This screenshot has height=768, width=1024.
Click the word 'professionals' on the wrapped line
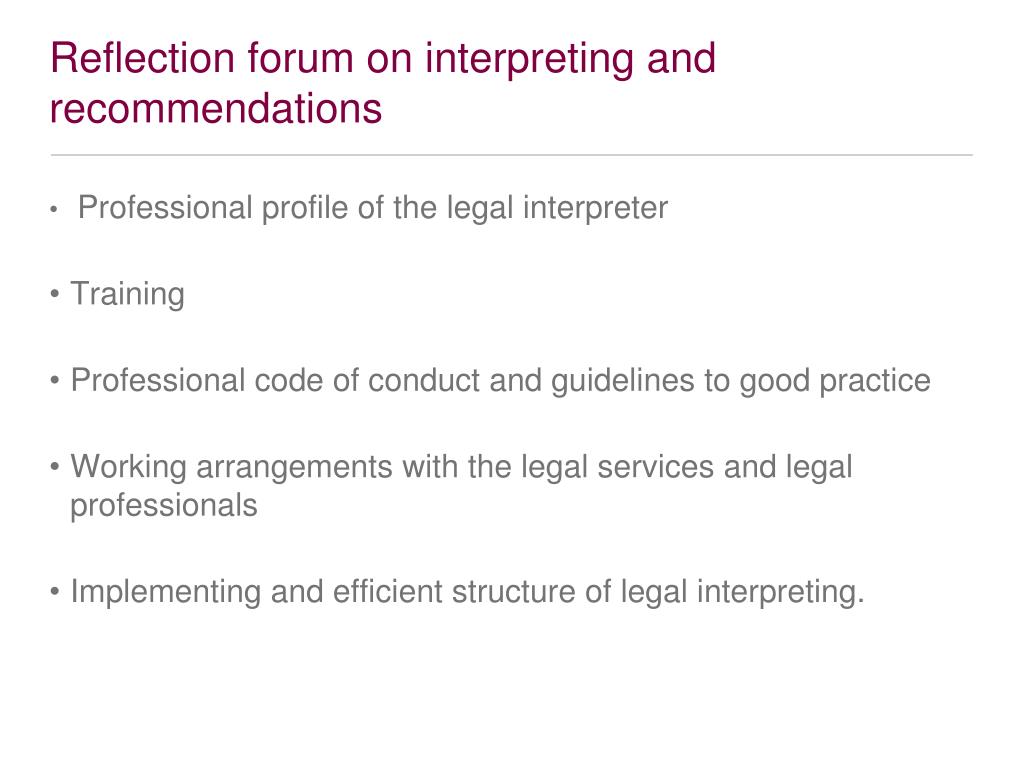click(164, 506)
